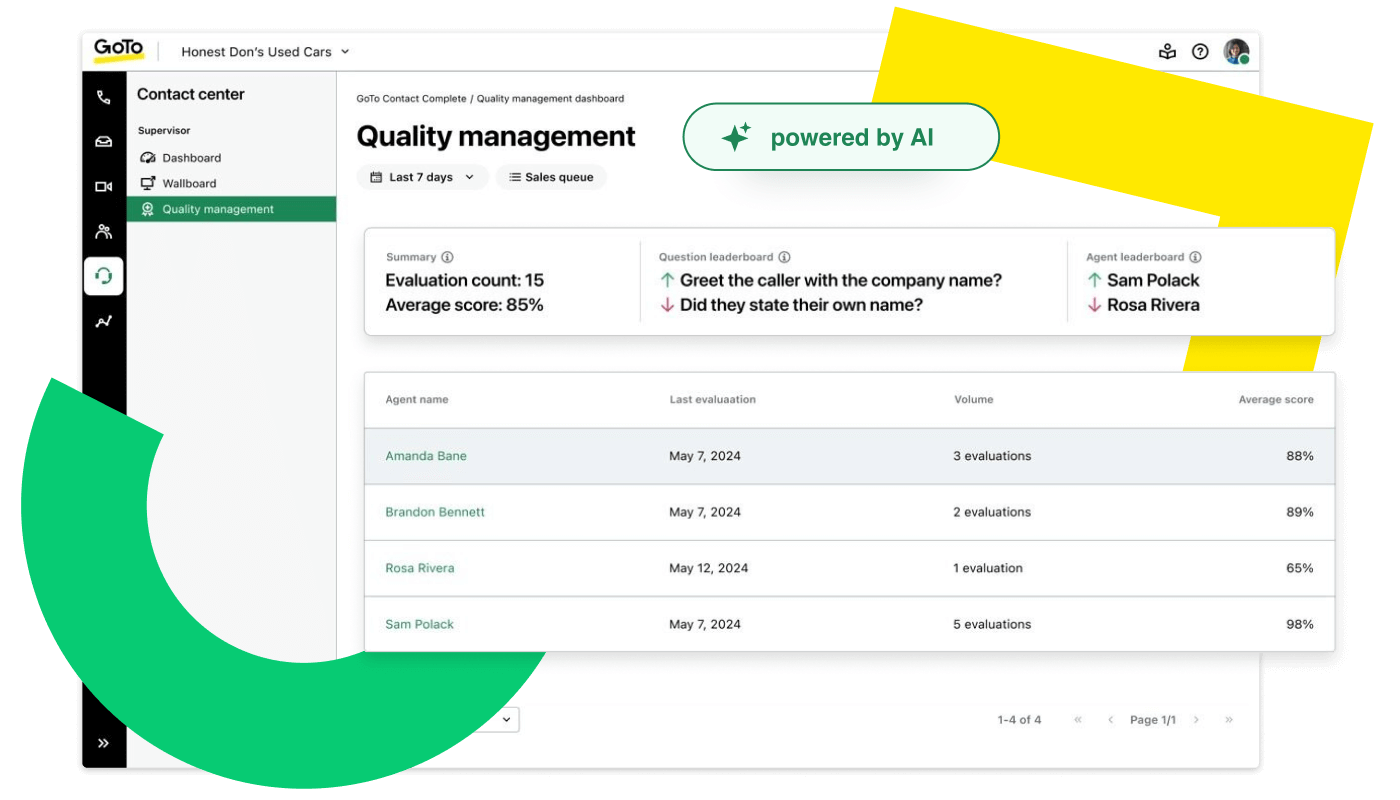The height and width of the screenshot is (800, 1400).
Task: Select the Contact center headset icon
Action: [103, 276]
